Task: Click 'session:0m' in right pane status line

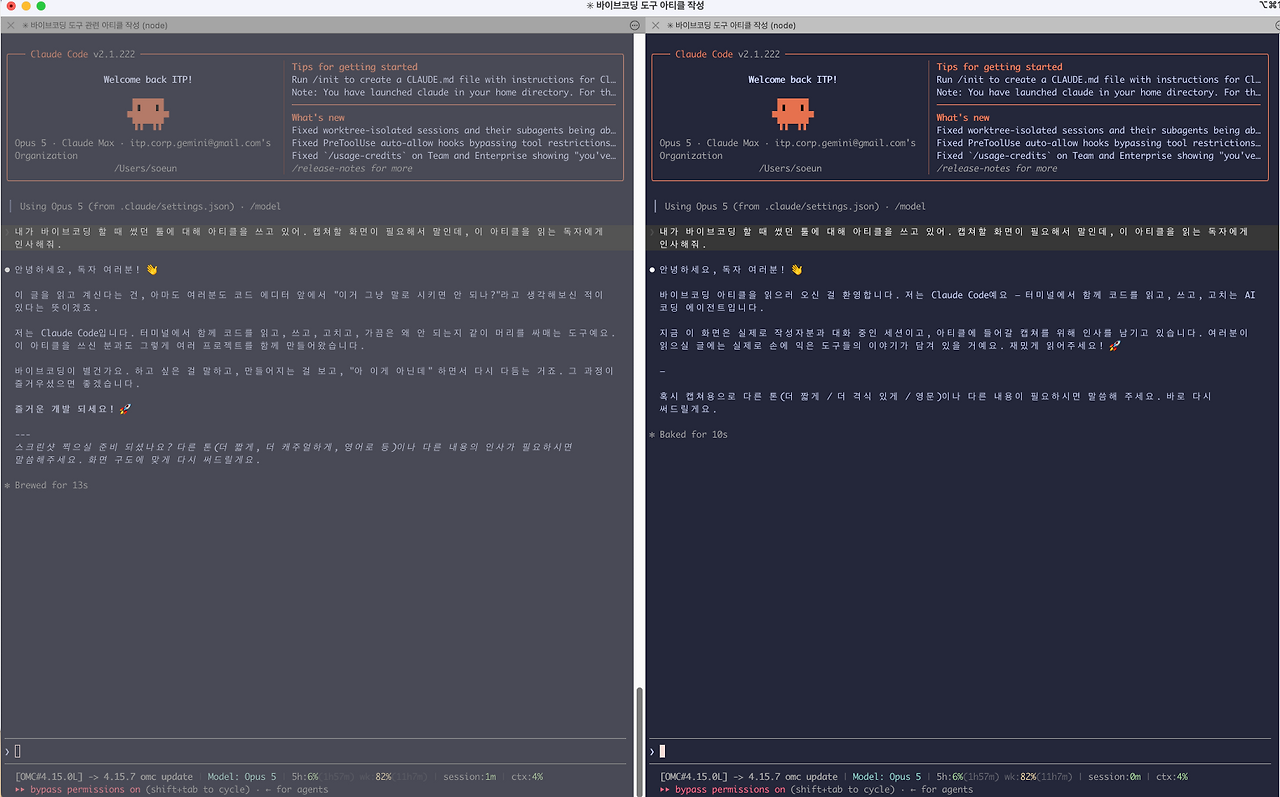Action: click(1115, 777)
